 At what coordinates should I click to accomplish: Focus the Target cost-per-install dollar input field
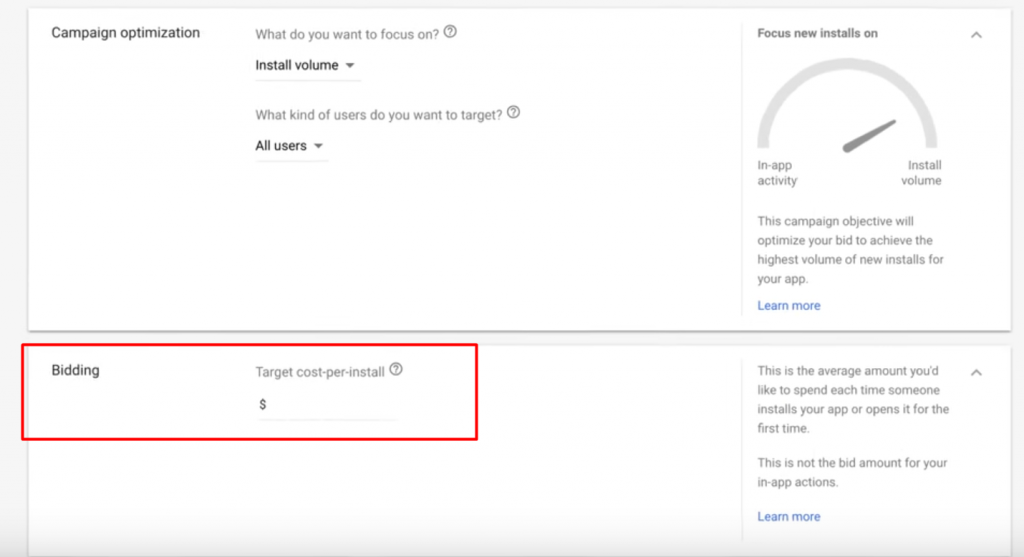[330, 405]
